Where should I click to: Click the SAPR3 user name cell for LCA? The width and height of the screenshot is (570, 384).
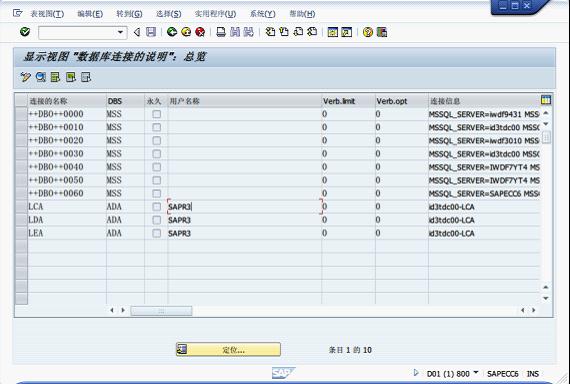click(244, 207)
